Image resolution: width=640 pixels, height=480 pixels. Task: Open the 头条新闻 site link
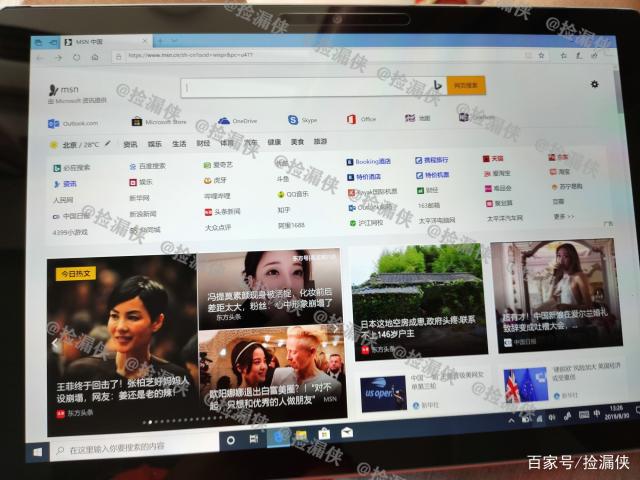(222, 212)
